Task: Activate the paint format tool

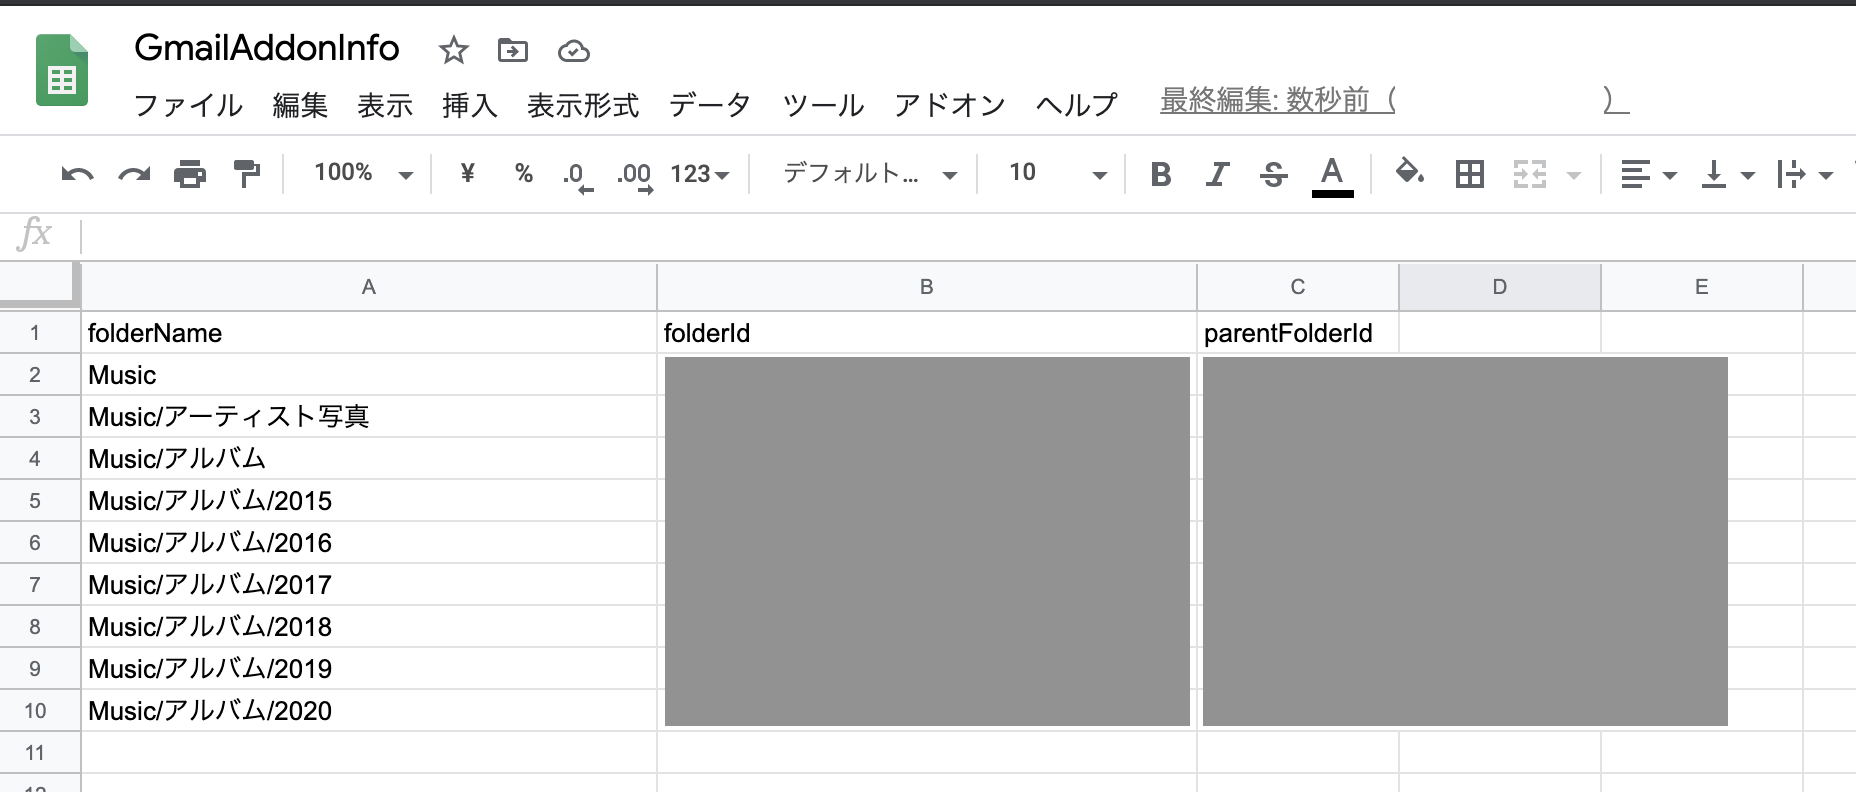Action: 246,174
